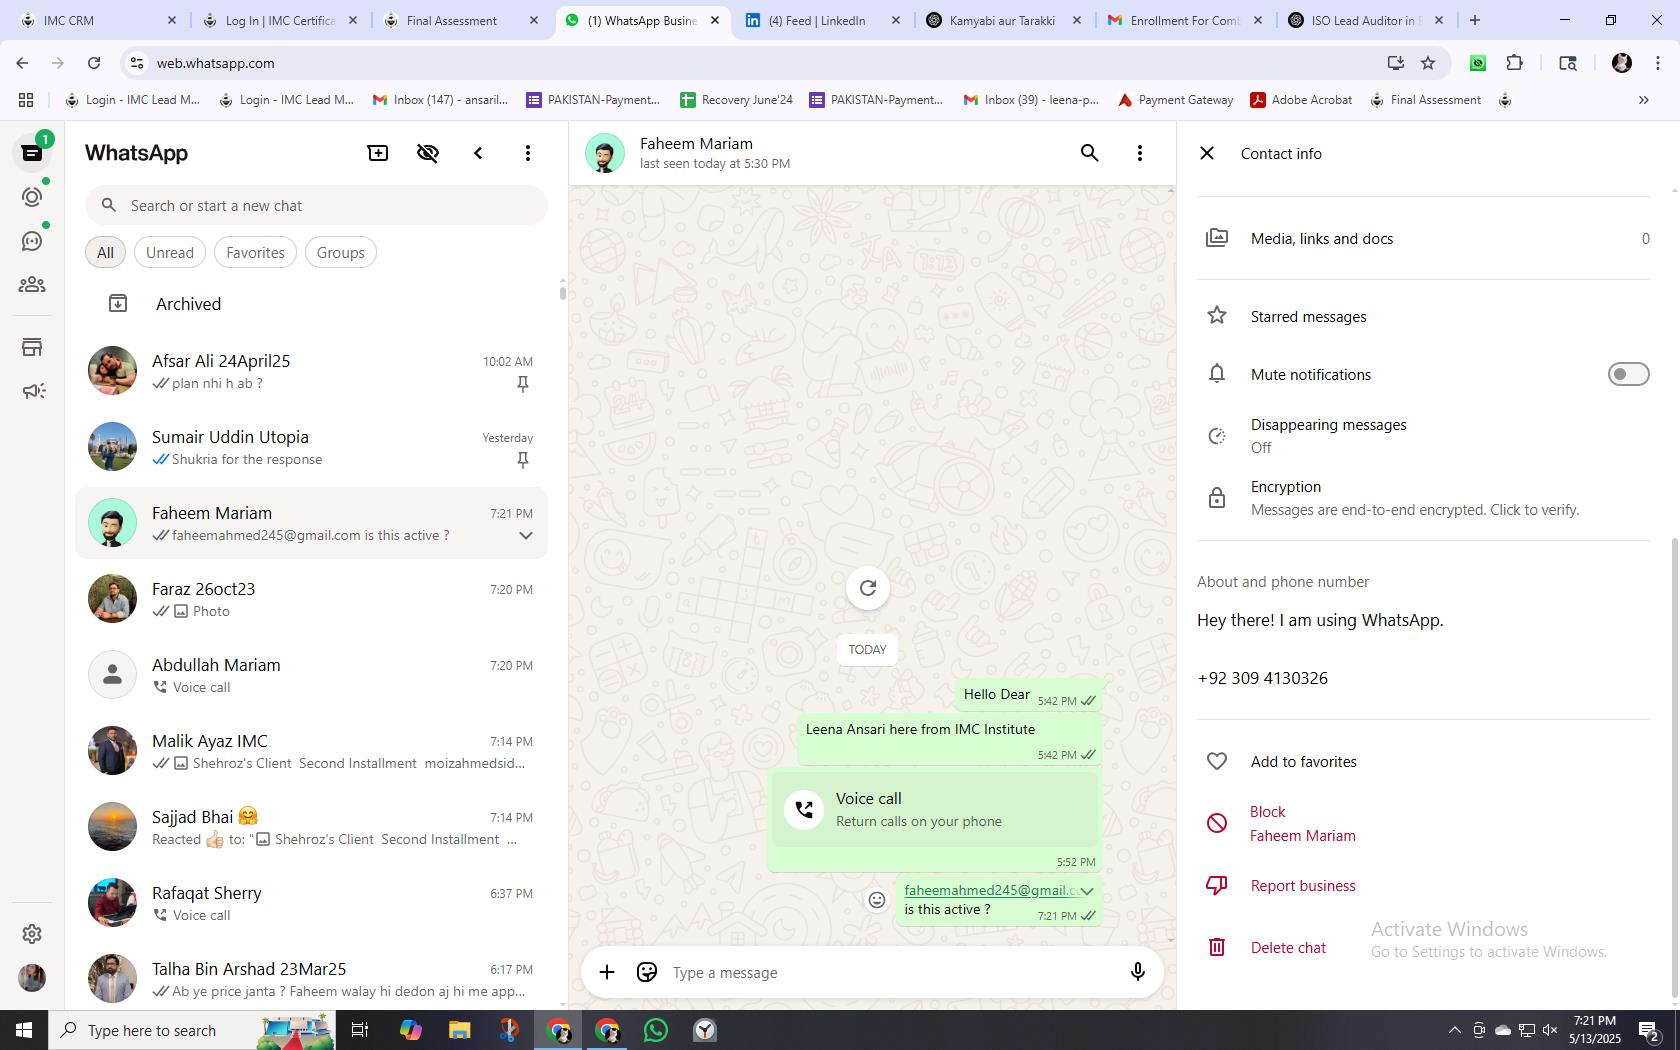Open Abdullah Mariam chat
Screen dimensions: 1680x1050
(x=312, y=675)
